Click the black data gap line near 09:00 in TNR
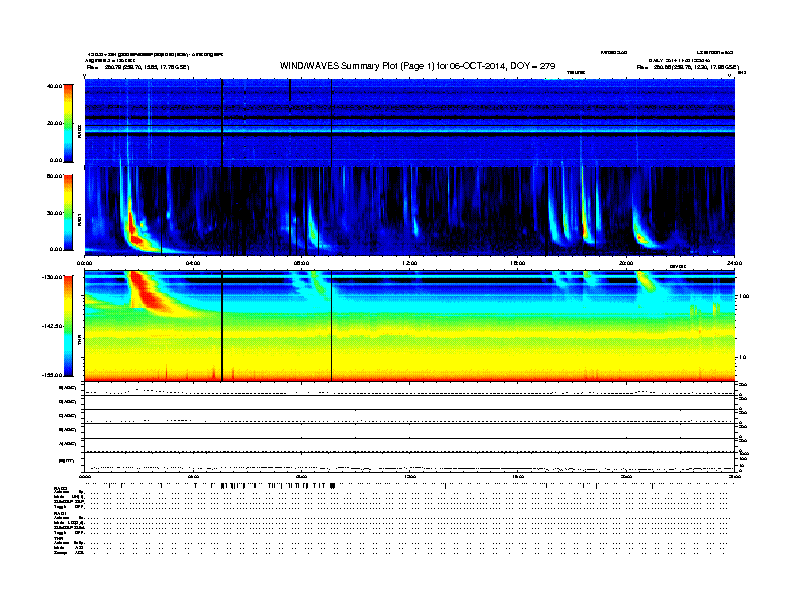 pyautogui.click(x=331, y=326)
